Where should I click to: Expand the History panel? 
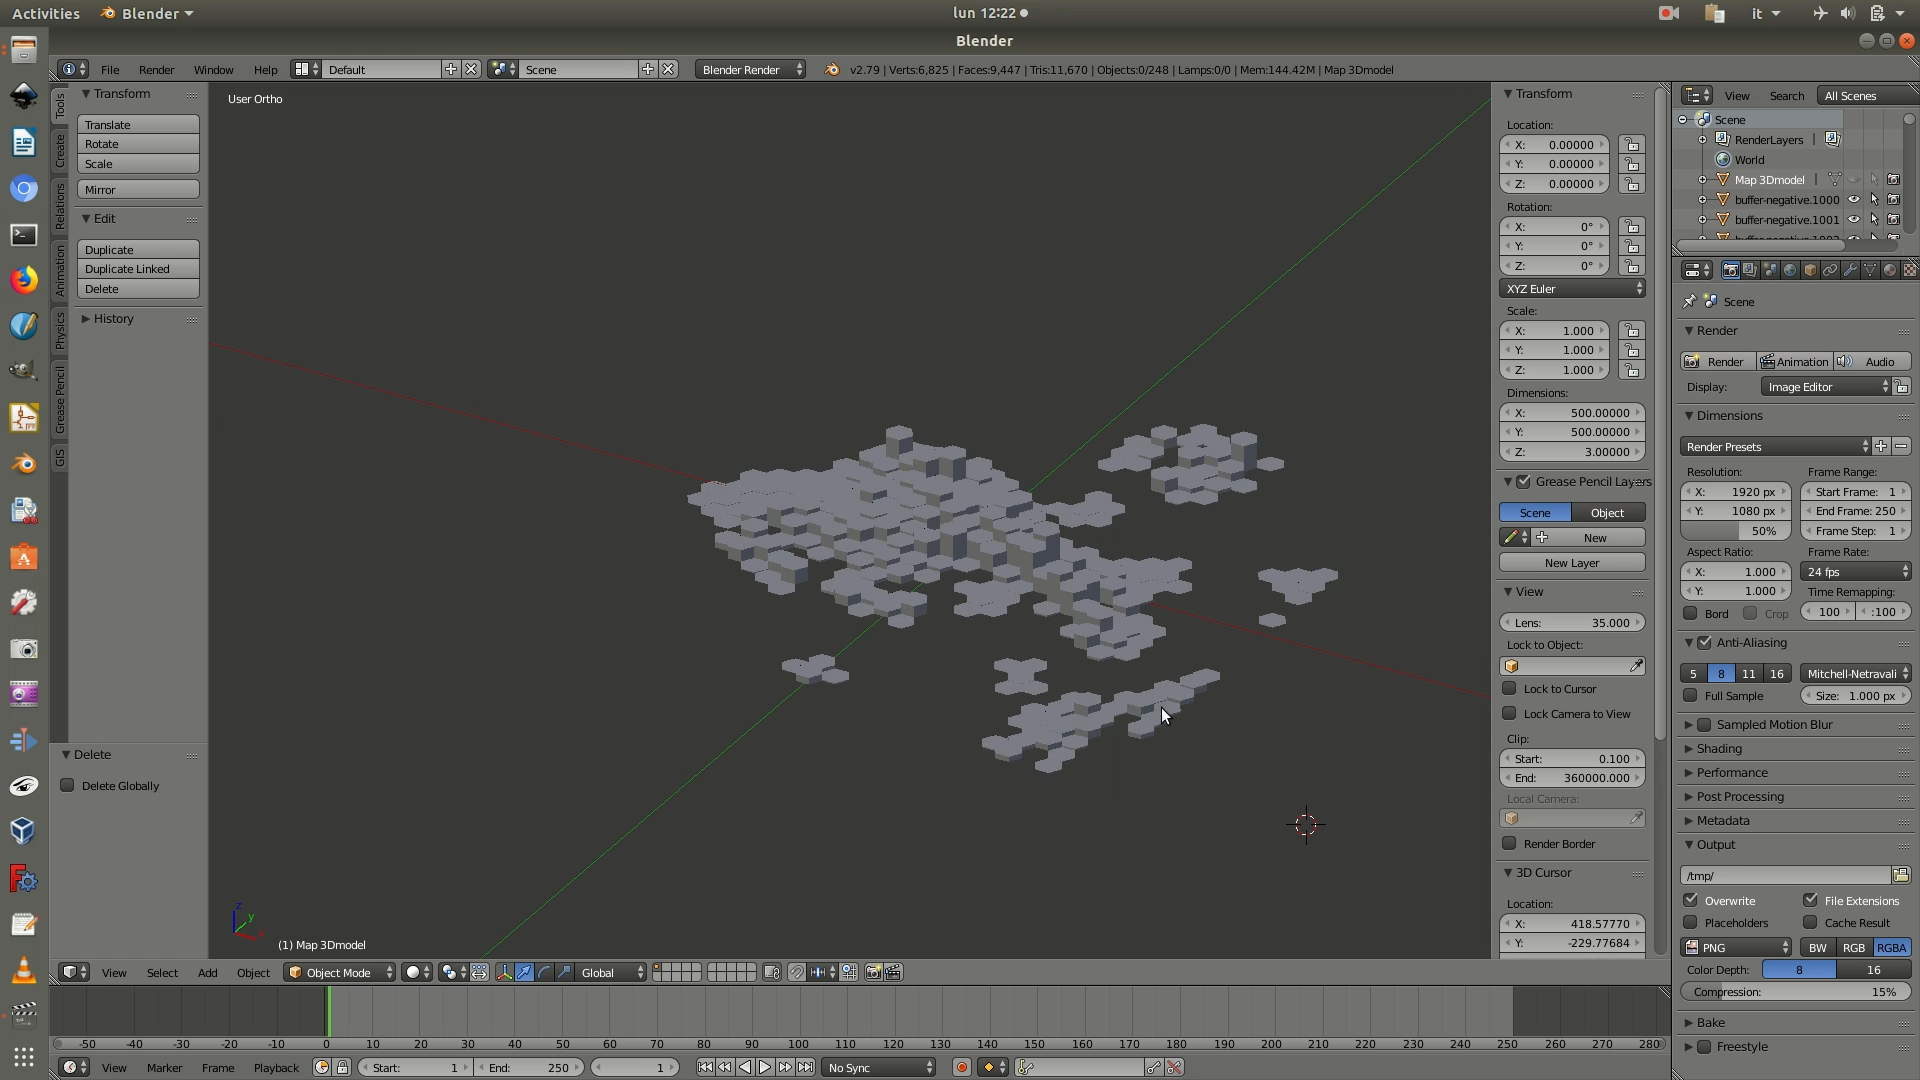pos(113,318)
